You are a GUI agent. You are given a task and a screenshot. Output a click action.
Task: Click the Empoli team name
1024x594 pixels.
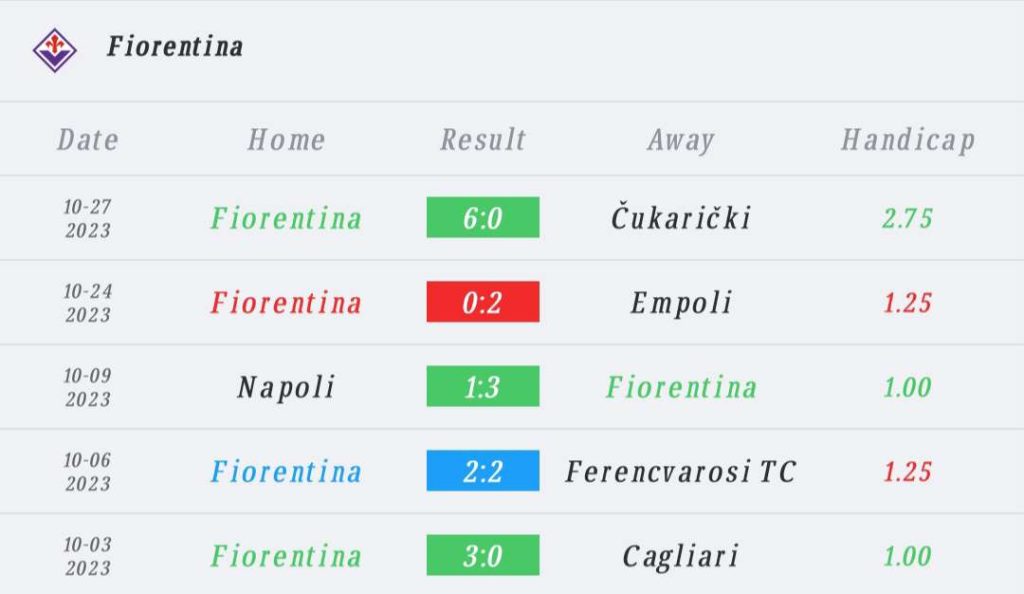[681, 303]
